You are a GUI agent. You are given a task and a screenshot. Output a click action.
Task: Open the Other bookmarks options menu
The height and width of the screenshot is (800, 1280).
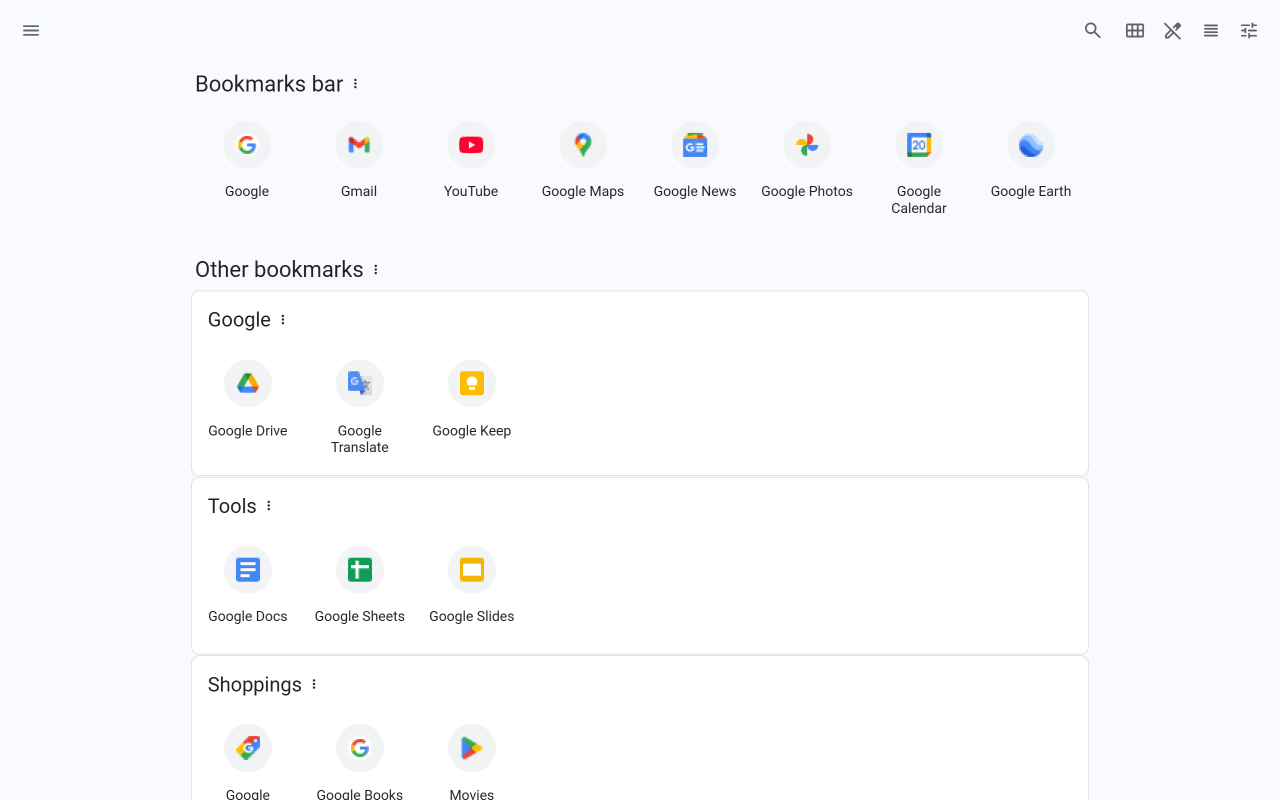375,269
